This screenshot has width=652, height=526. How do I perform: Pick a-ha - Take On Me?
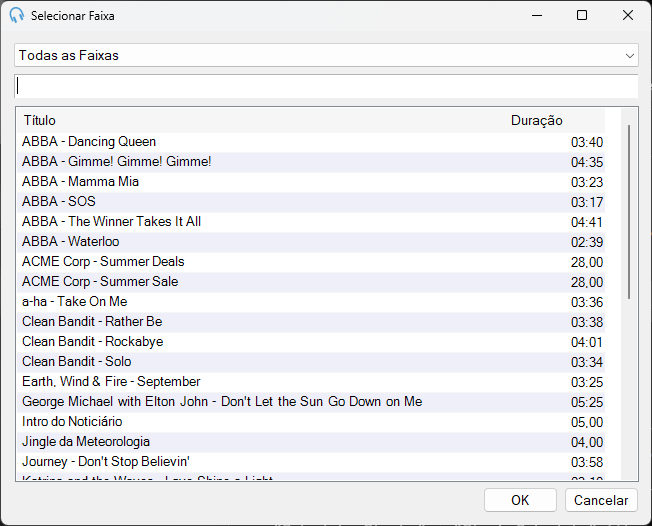point(311,302)
